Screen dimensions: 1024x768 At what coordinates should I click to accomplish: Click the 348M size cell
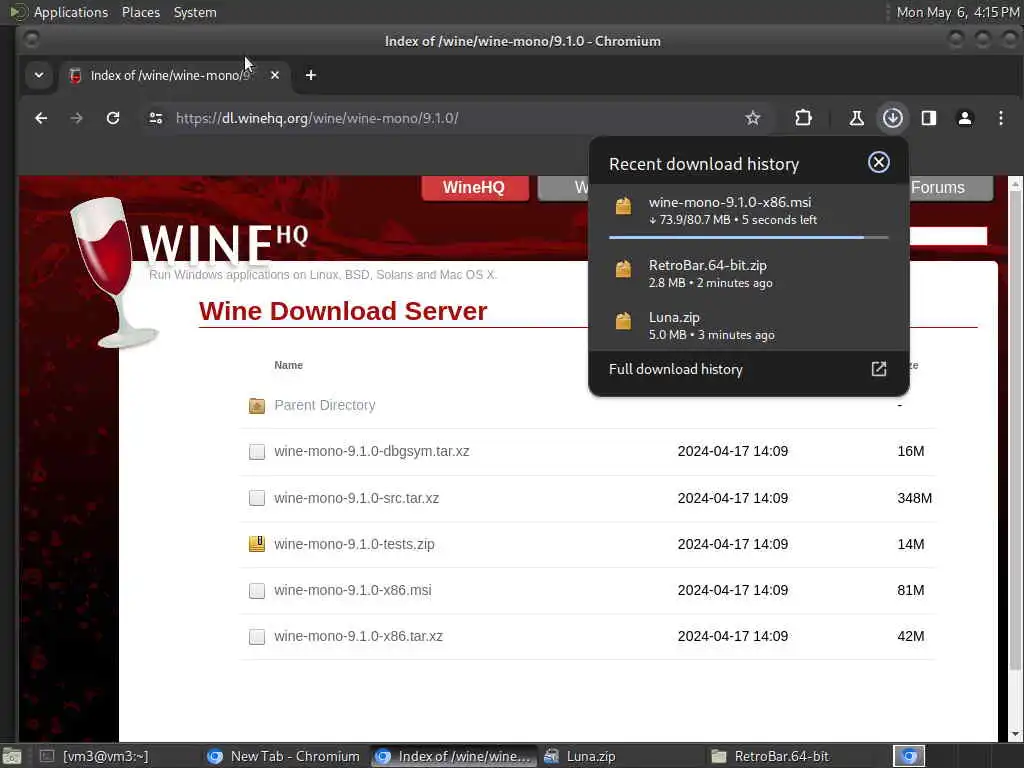914,498
